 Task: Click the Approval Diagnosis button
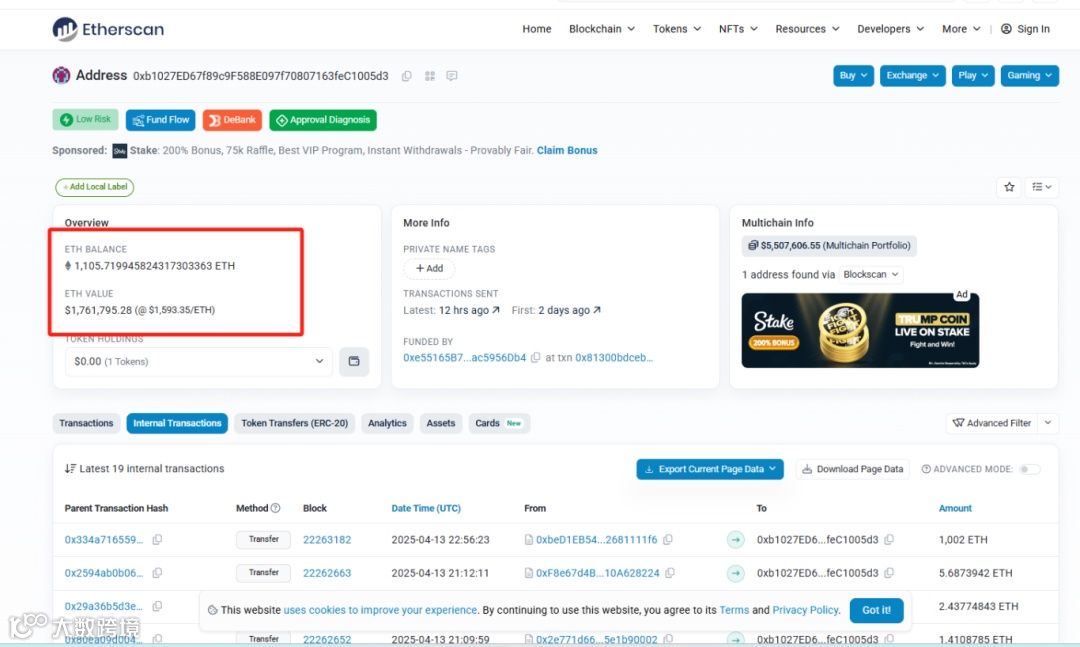pyautogui.click(x=323, y=120)
